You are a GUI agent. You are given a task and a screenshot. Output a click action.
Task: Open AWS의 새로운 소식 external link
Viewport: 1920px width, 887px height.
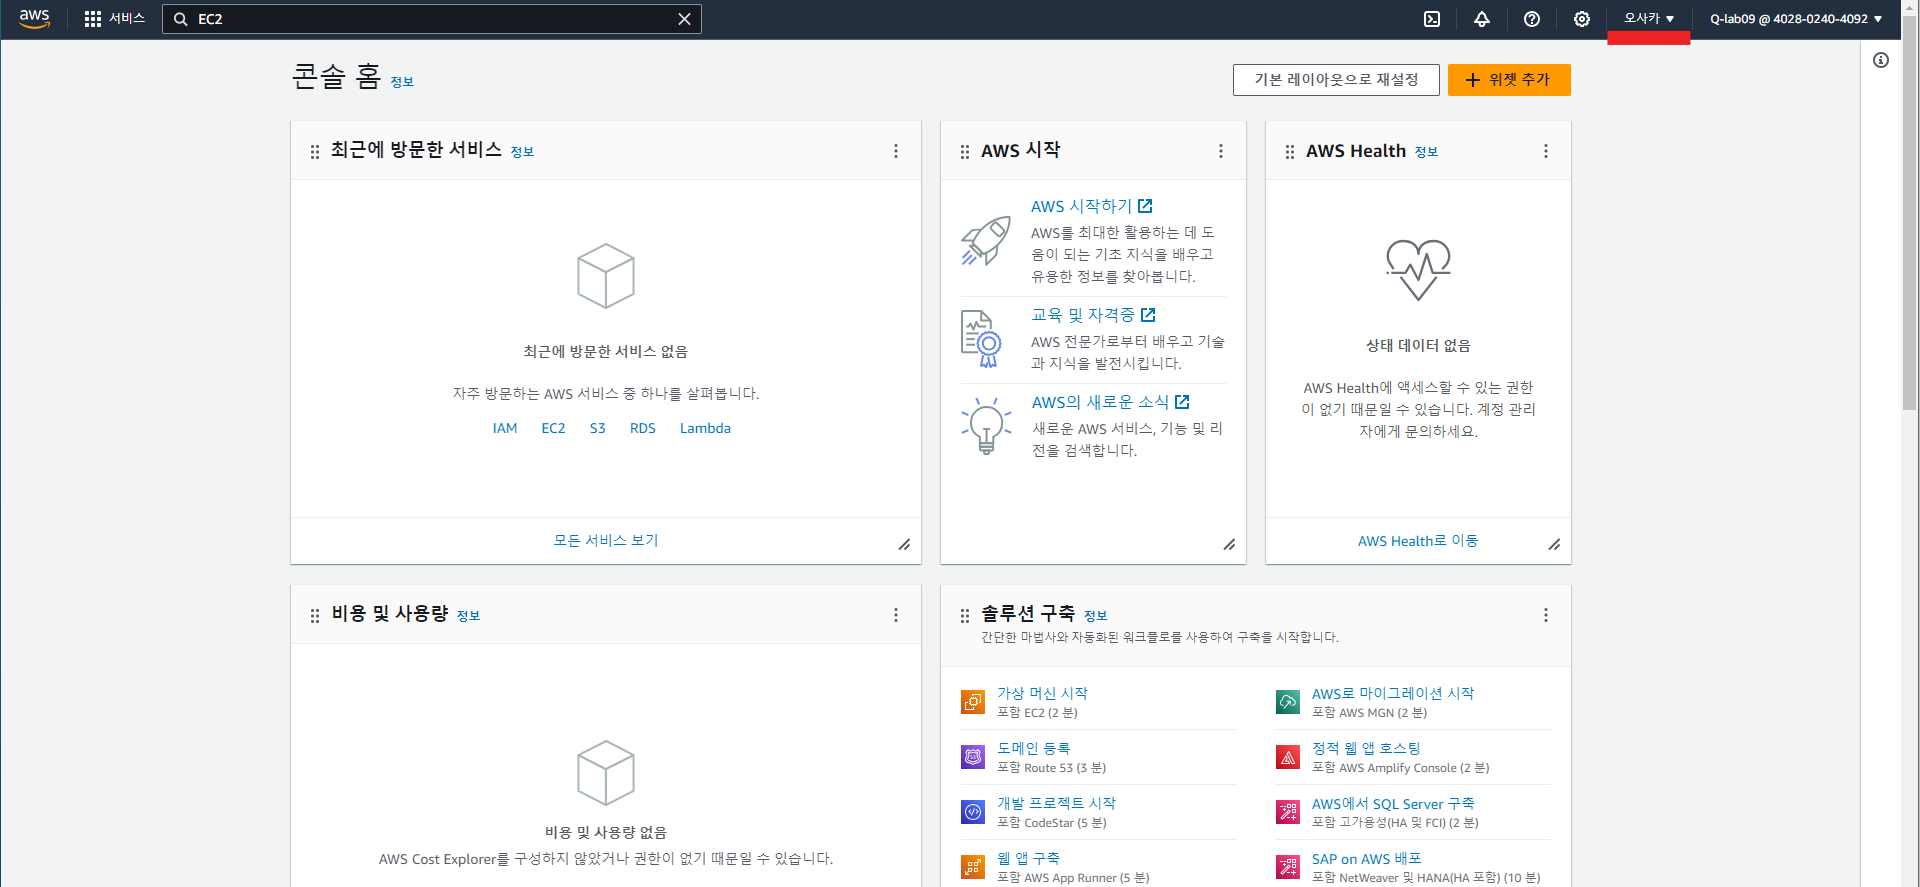click(1110, 402)
